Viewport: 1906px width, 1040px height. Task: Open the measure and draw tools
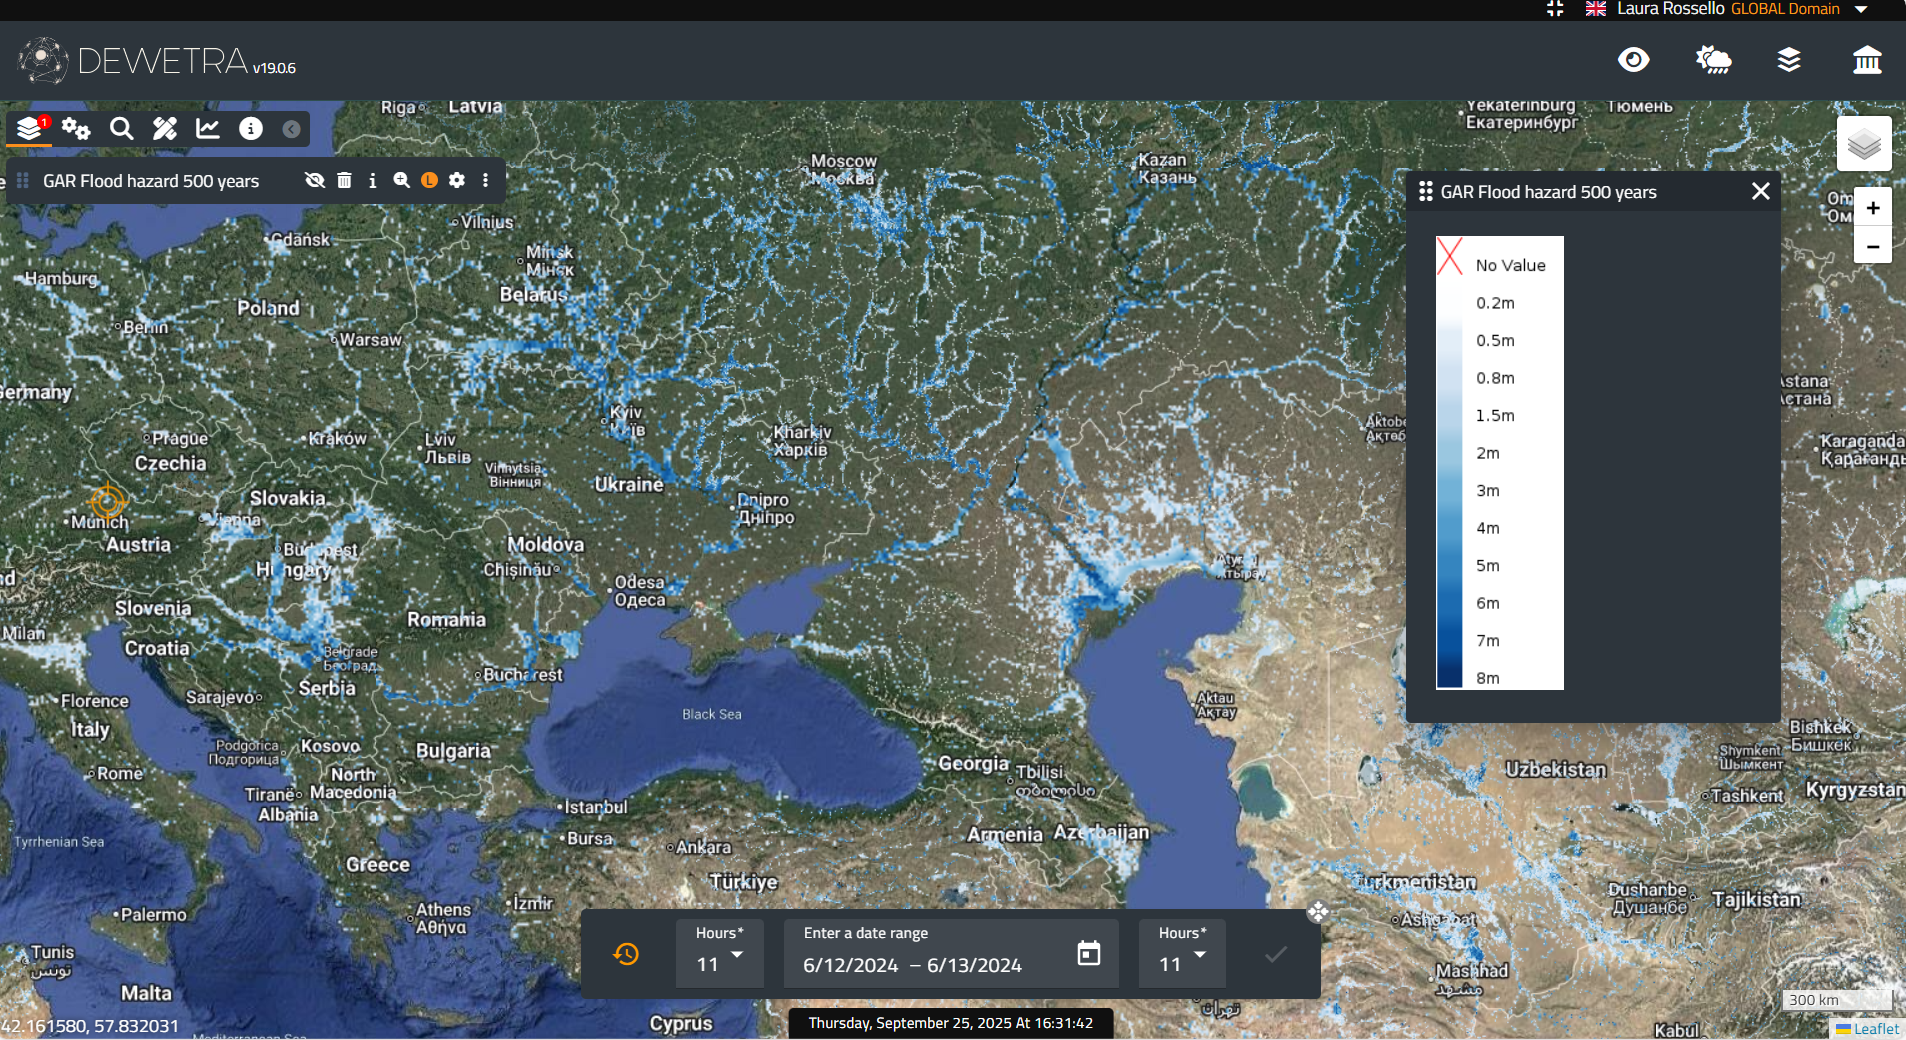pos(164,128)
